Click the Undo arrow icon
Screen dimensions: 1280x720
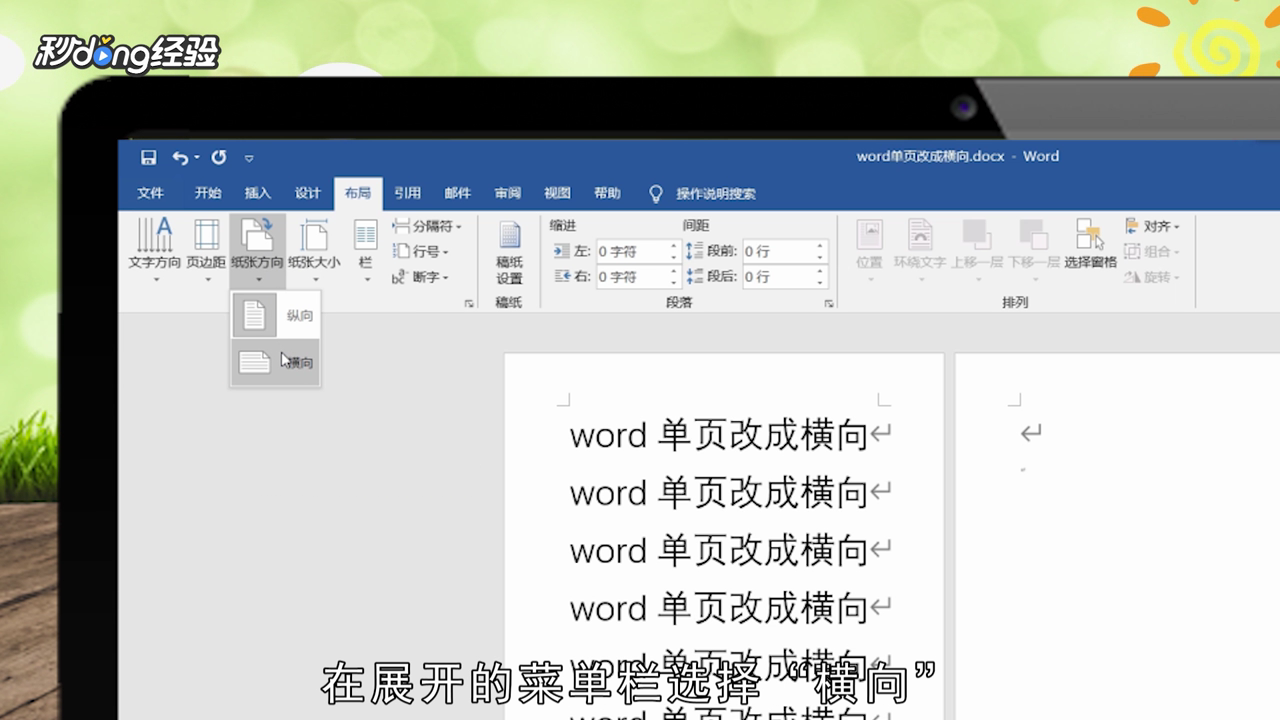[180, 157]
